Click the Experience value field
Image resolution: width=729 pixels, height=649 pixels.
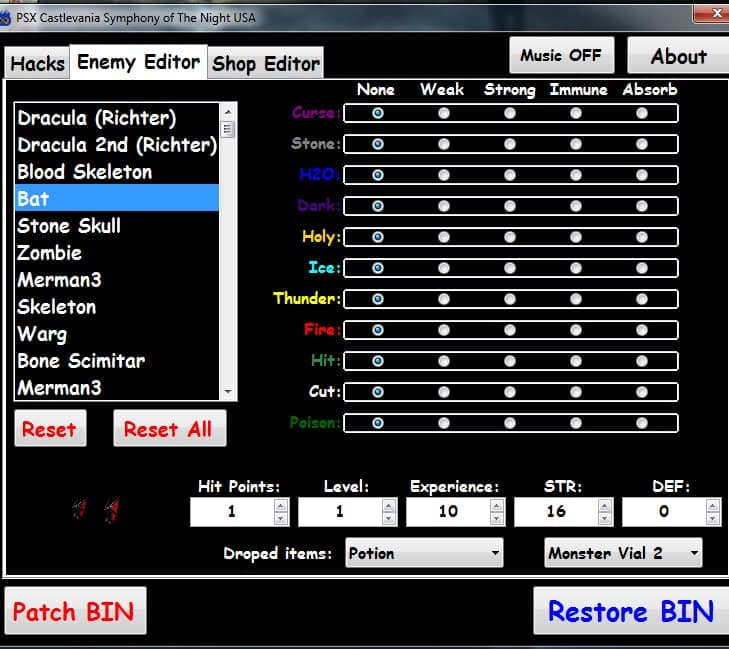[x=448, y=512]
